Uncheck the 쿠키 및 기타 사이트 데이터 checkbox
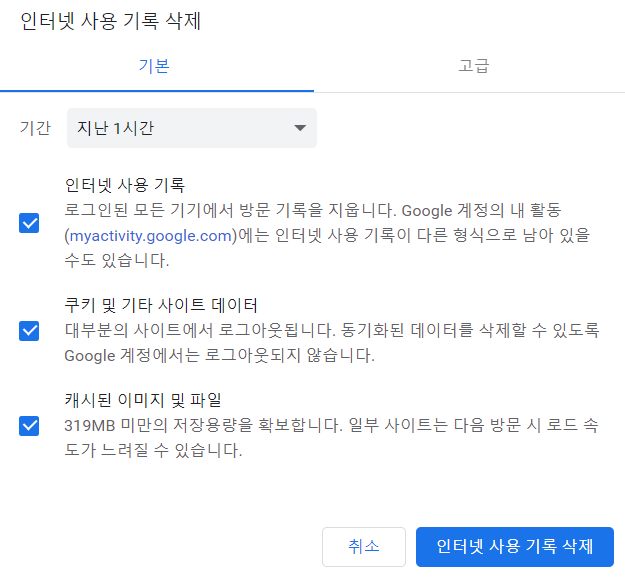The width and height of the screenshot is (625, 585). (x=29, y=331)
